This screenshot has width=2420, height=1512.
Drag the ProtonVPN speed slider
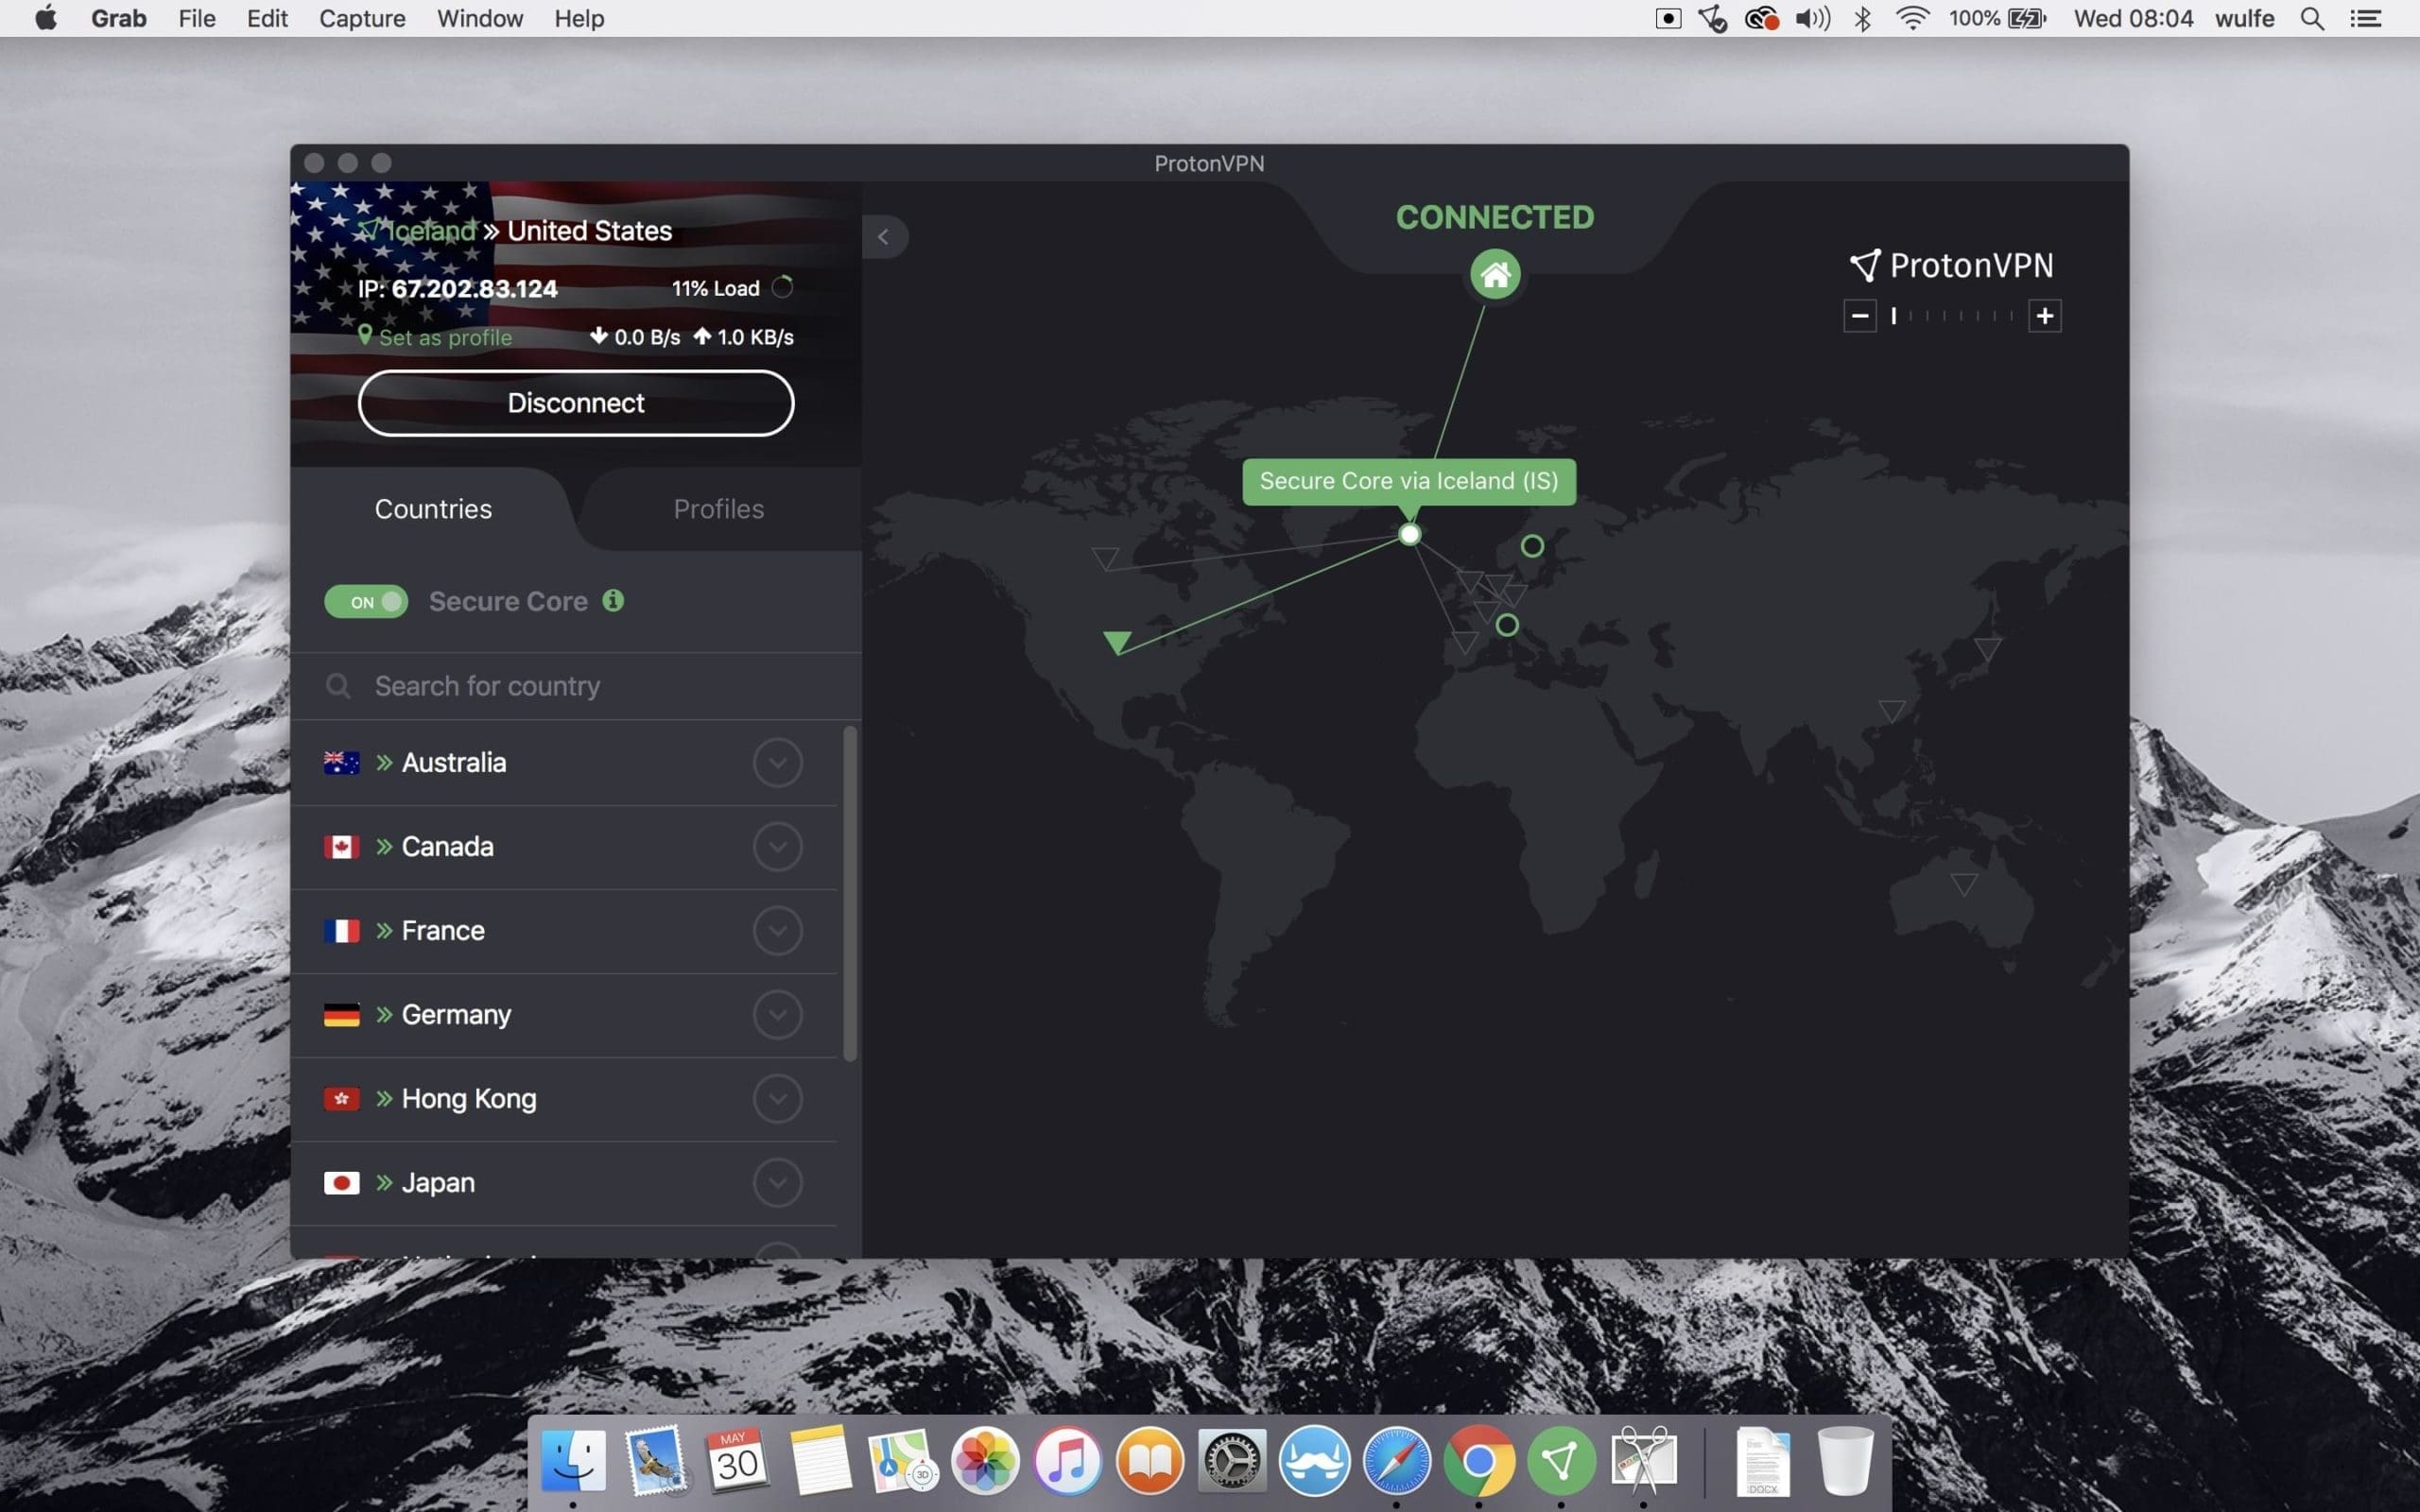click(1895, 316)
